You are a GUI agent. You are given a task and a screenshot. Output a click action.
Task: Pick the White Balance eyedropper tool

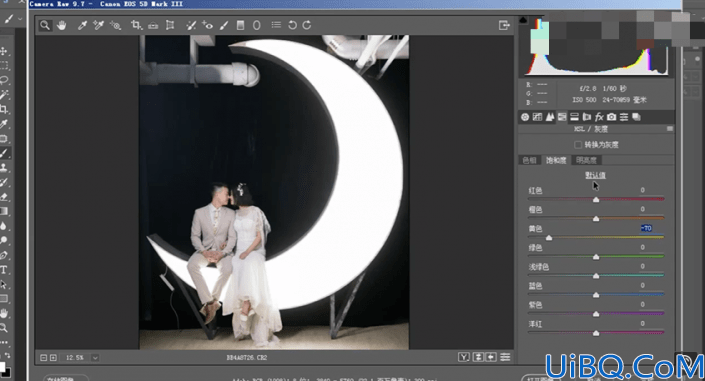click(82, 25)
